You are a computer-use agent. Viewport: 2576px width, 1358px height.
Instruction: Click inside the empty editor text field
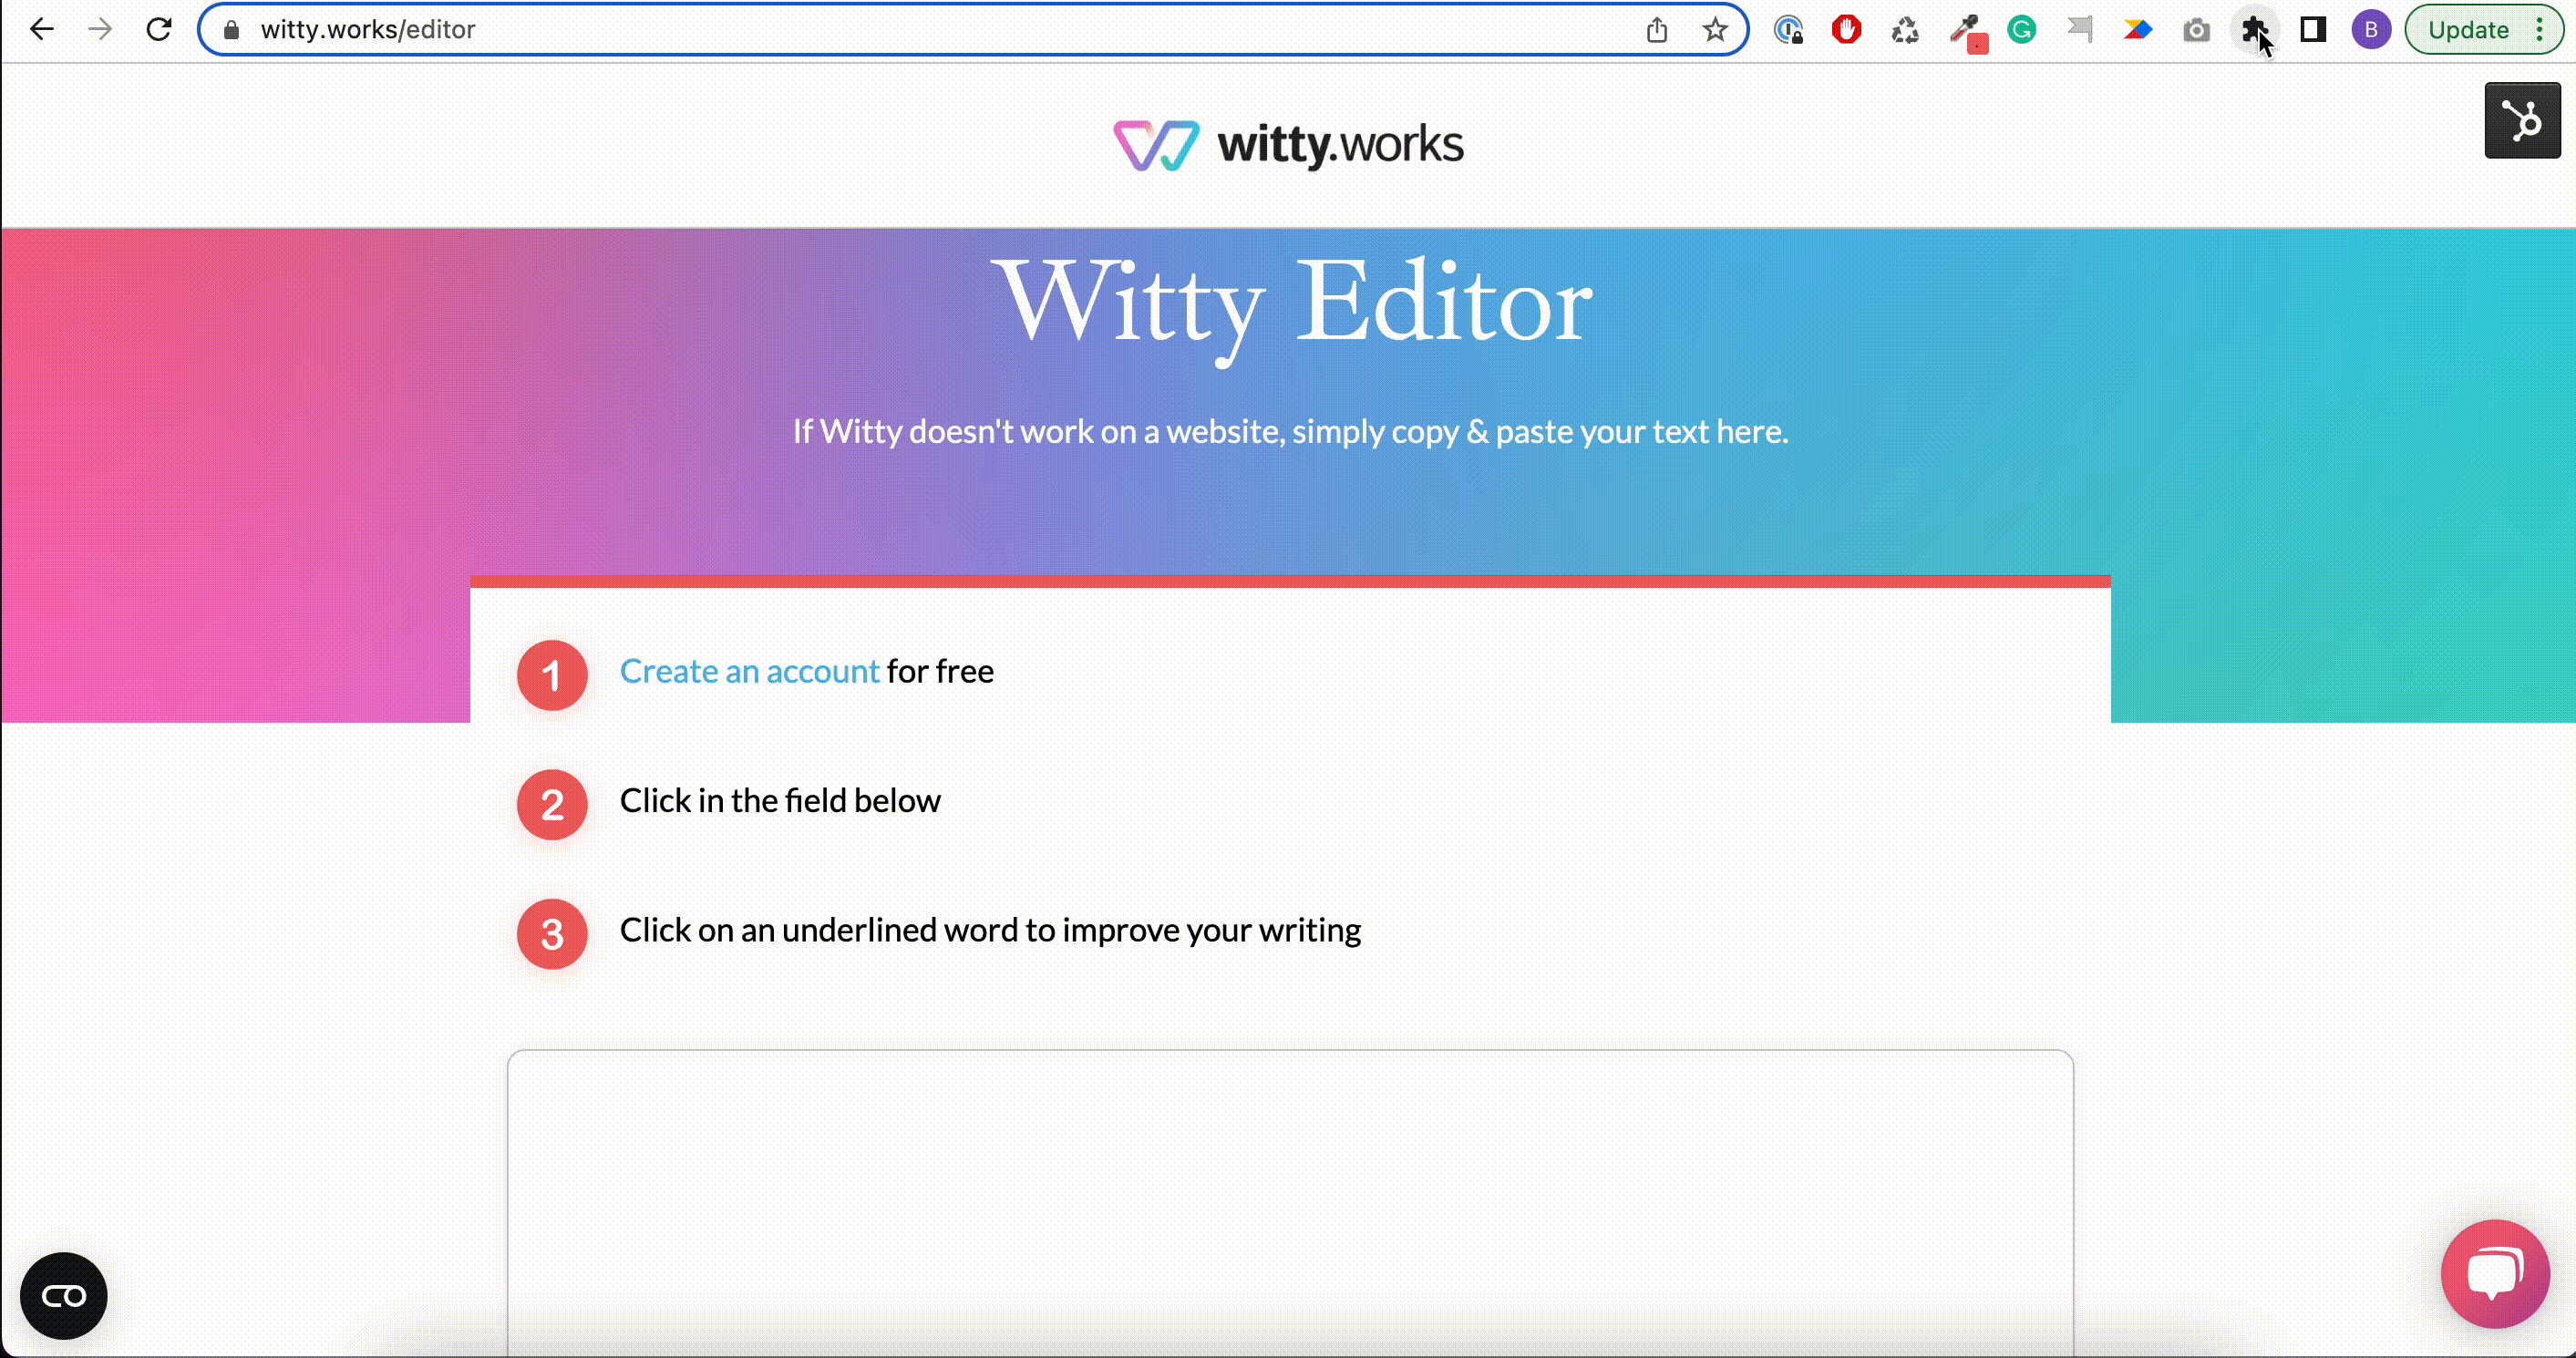pyautogui.click(x=1290, y=1200)
